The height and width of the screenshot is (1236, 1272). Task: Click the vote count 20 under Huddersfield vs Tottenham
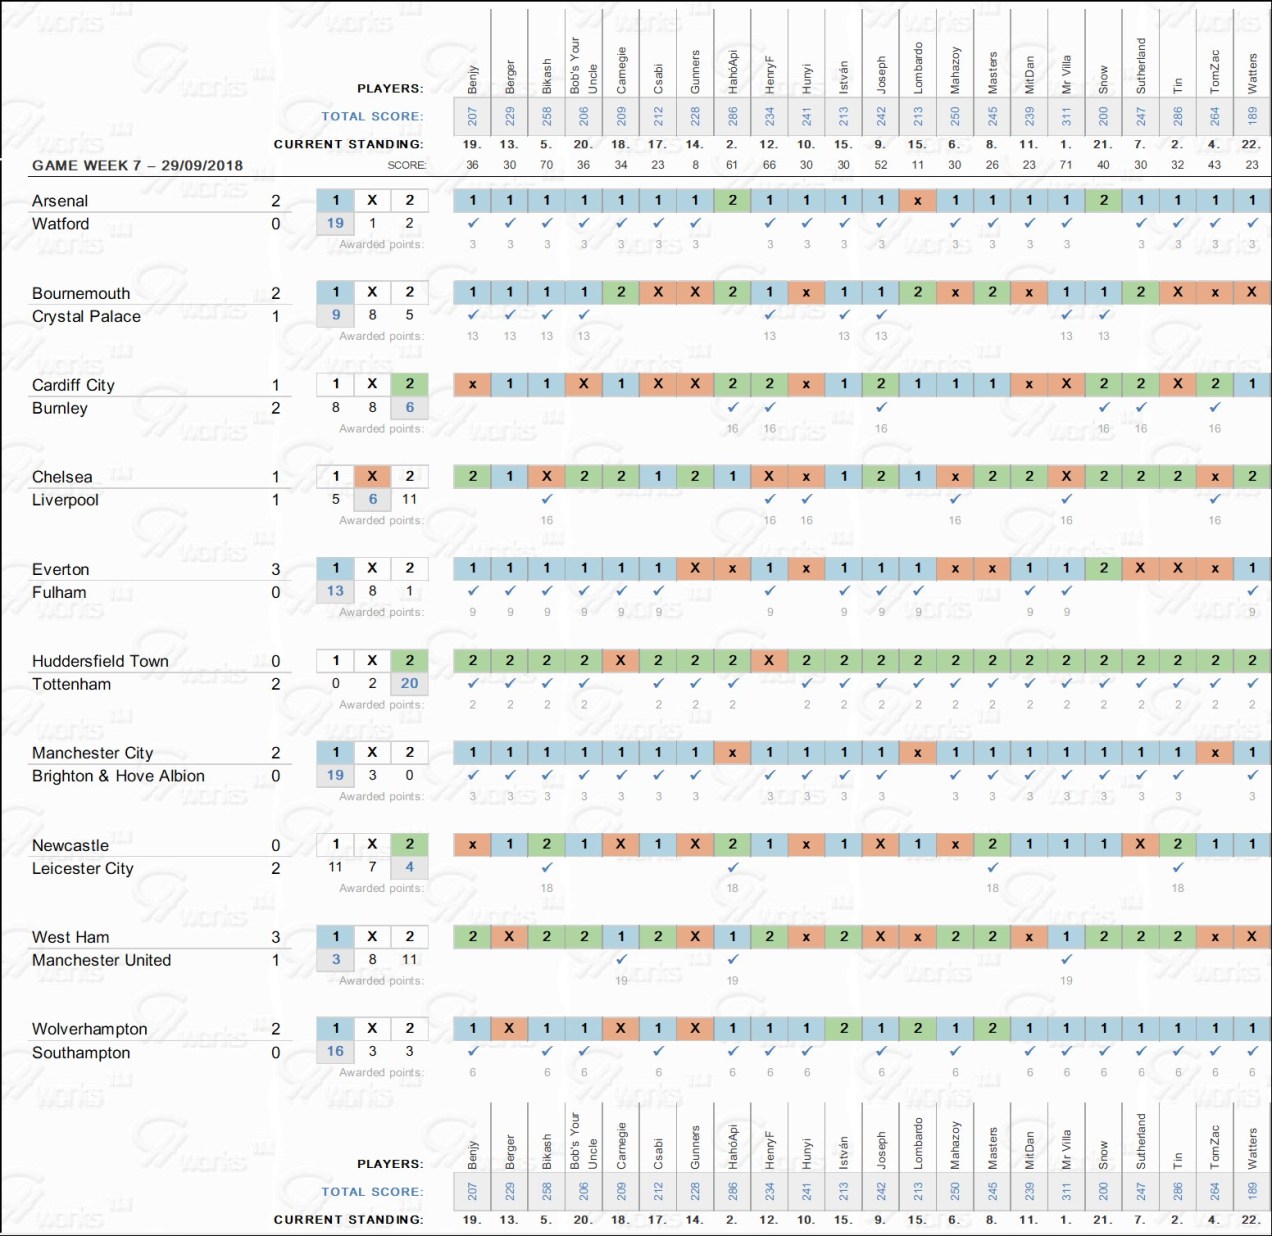(409, 683)
